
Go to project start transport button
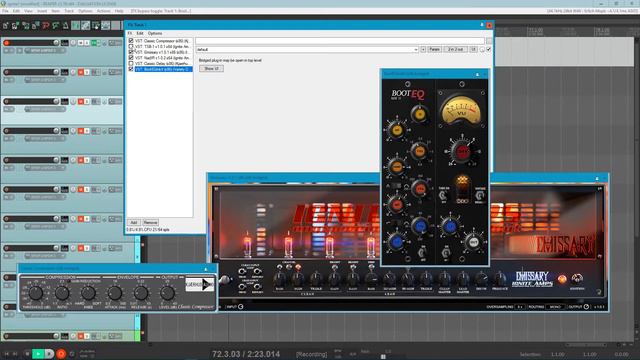click(x=7, y=354)
